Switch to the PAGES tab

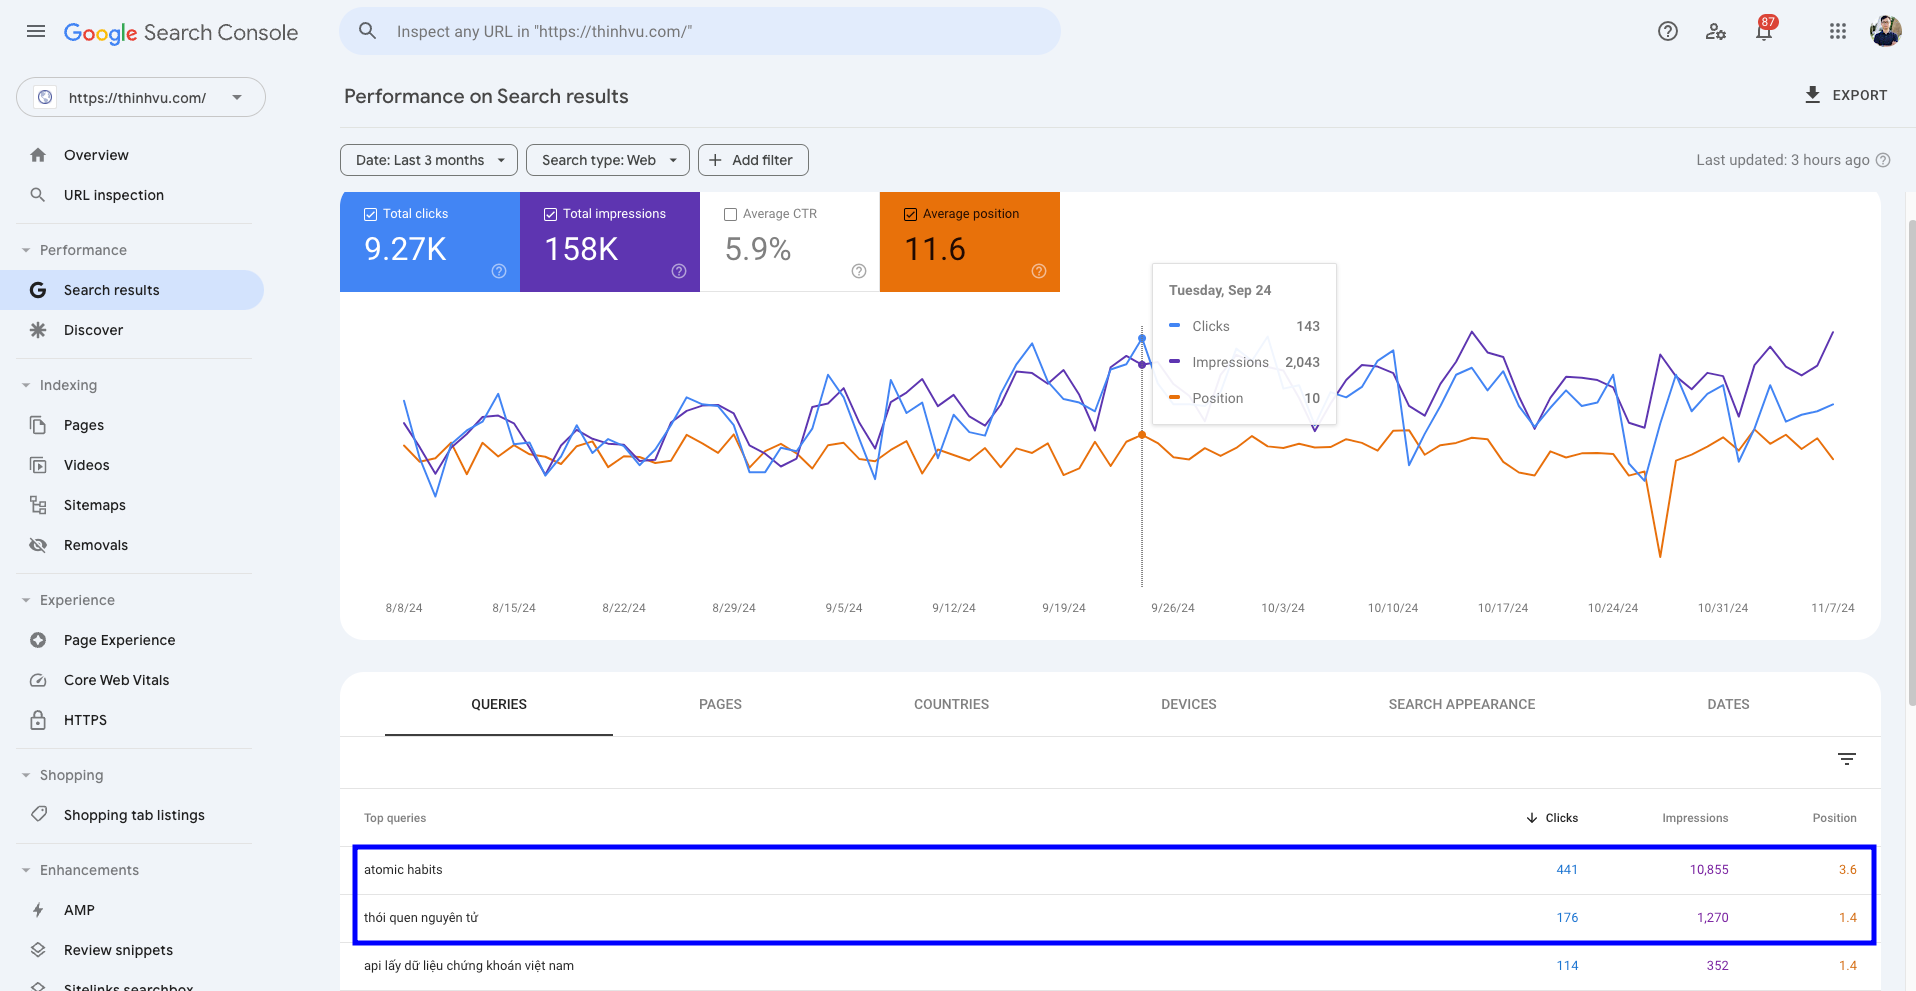[x=720, y=704]
